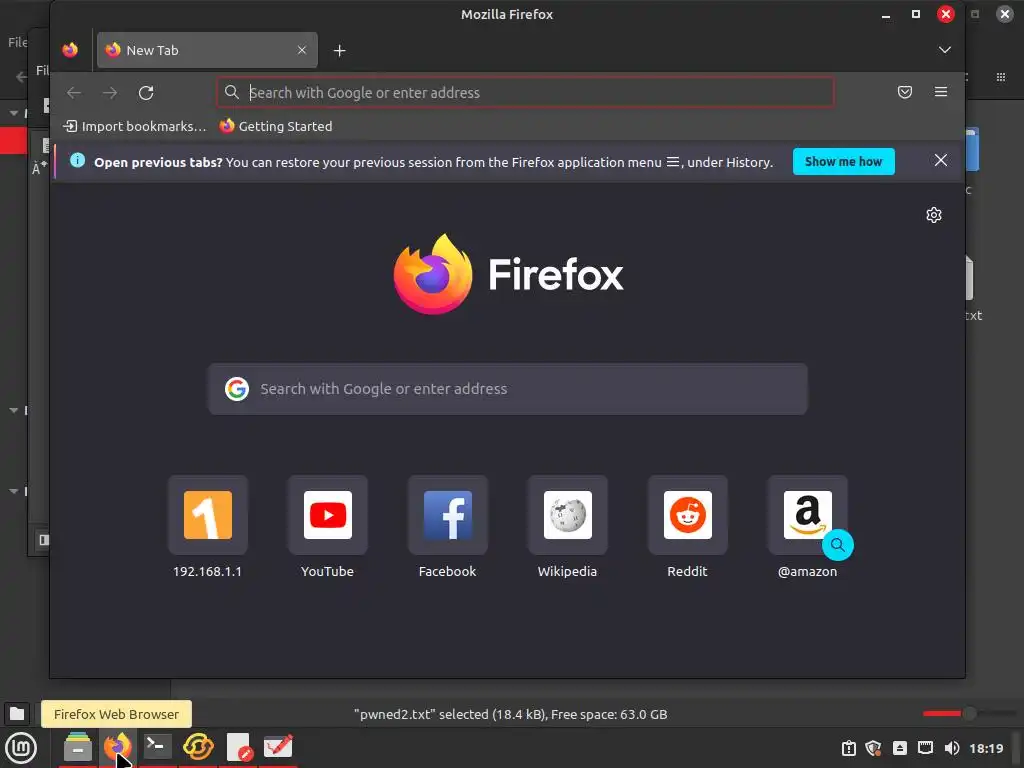Reload the current page
Image resolution: width=1024 pixels, height=768 pixels.
pyautogui.click(x=146, y=93)
